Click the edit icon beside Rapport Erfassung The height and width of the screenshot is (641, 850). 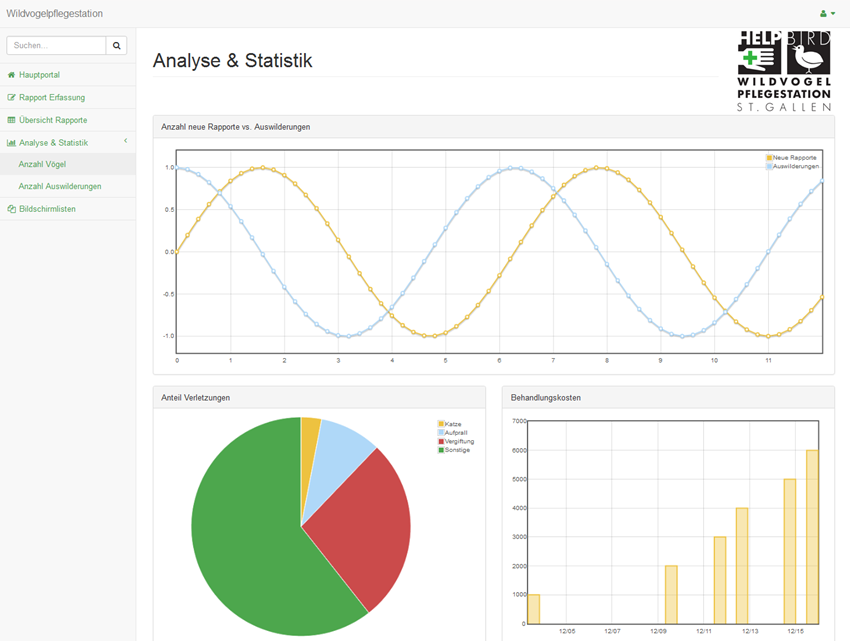click(11, 98)
